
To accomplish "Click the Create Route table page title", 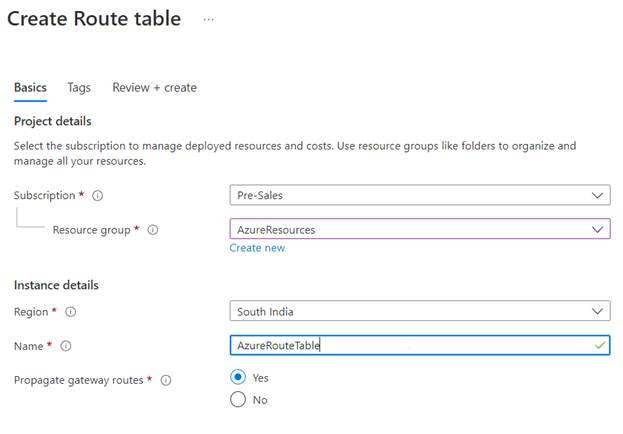I will tap(94, 19).
